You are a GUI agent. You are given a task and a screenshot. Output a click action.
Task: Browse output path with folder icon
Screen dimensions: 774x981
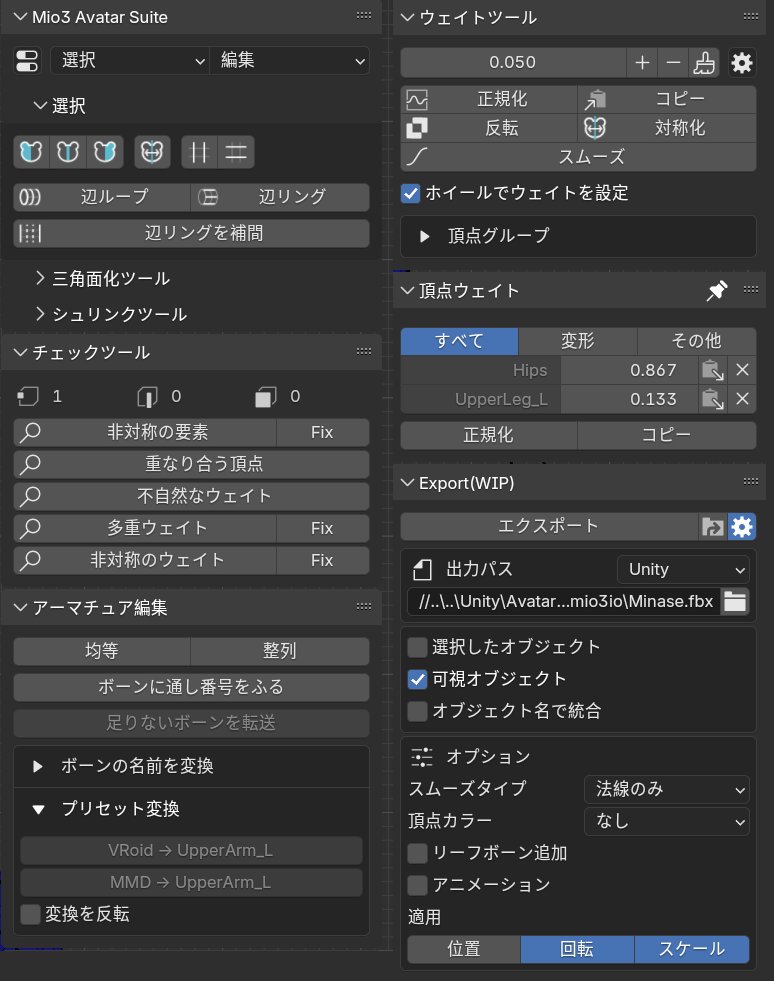[735, 602]
